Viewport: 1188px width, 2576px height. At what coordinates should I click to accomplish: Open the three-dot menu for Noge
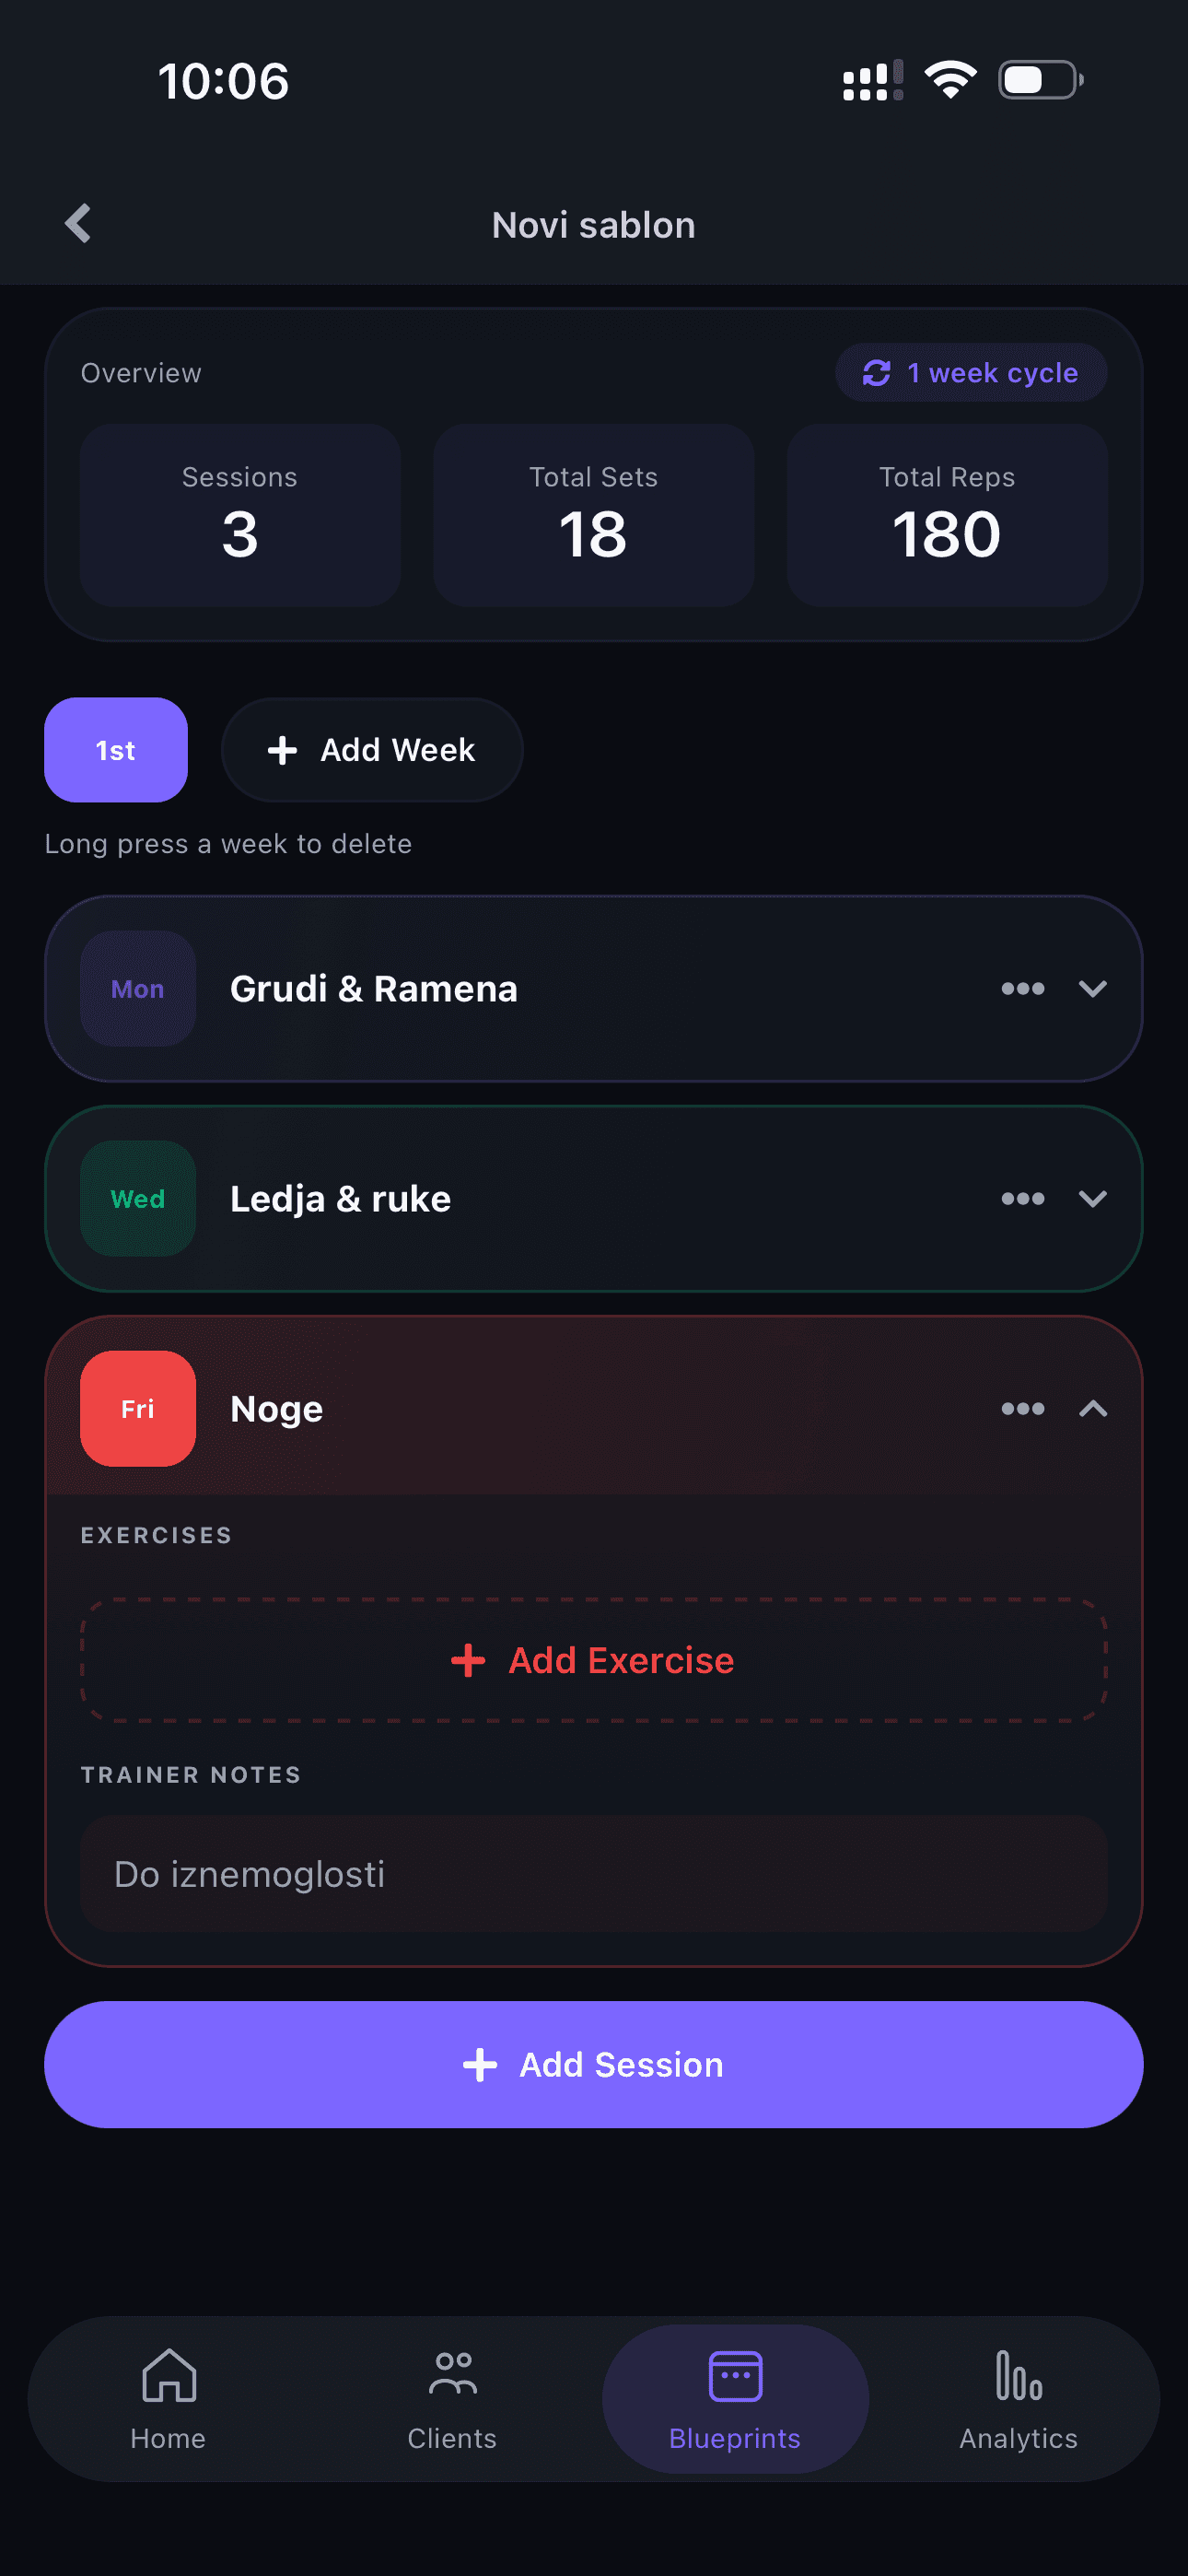tap(1022, 1409)
